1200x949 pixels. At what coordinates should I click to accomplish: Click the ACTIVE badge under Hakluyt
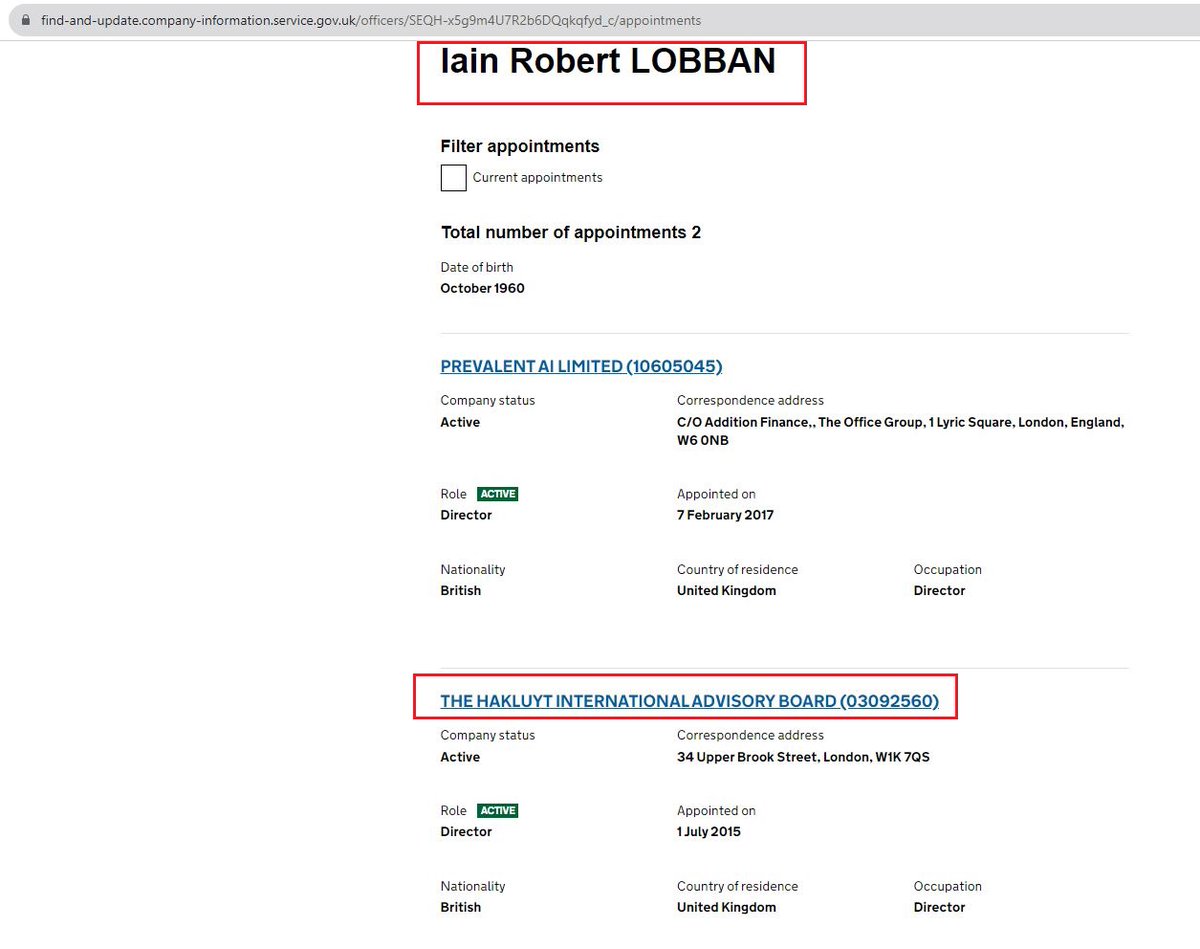498,811
